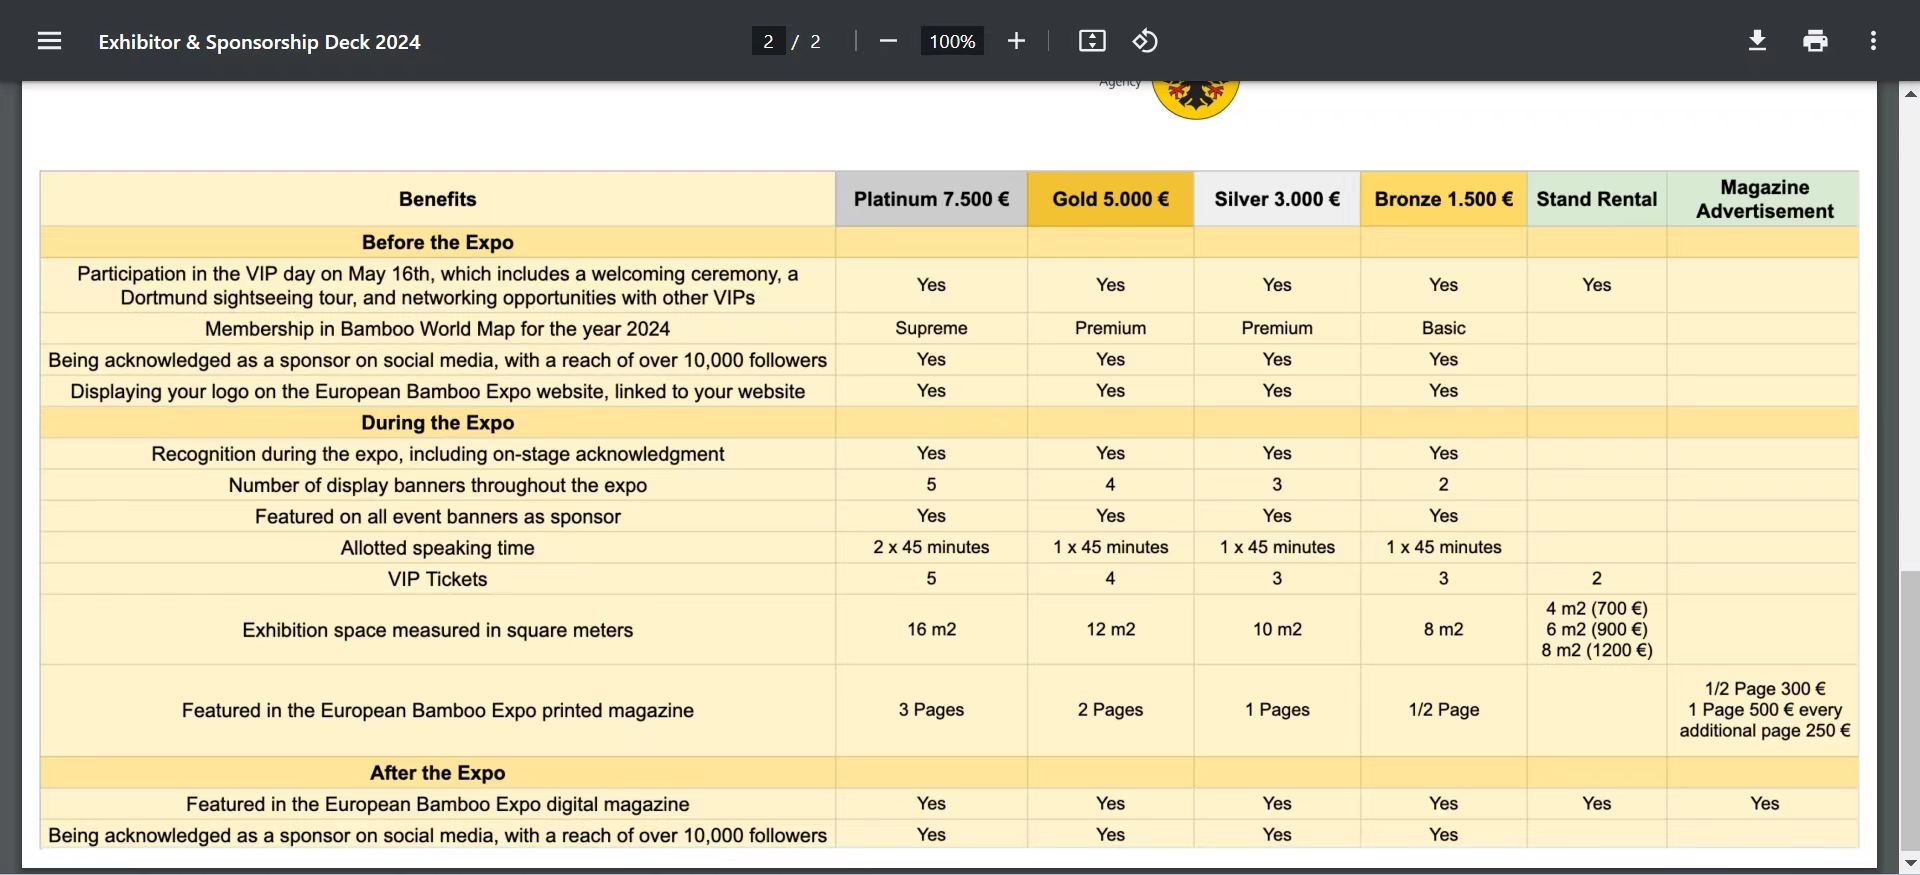The height and width of the screenshot is (875, 1920).
Task: Click the Supreme membership cell
Action: (931, 328)
